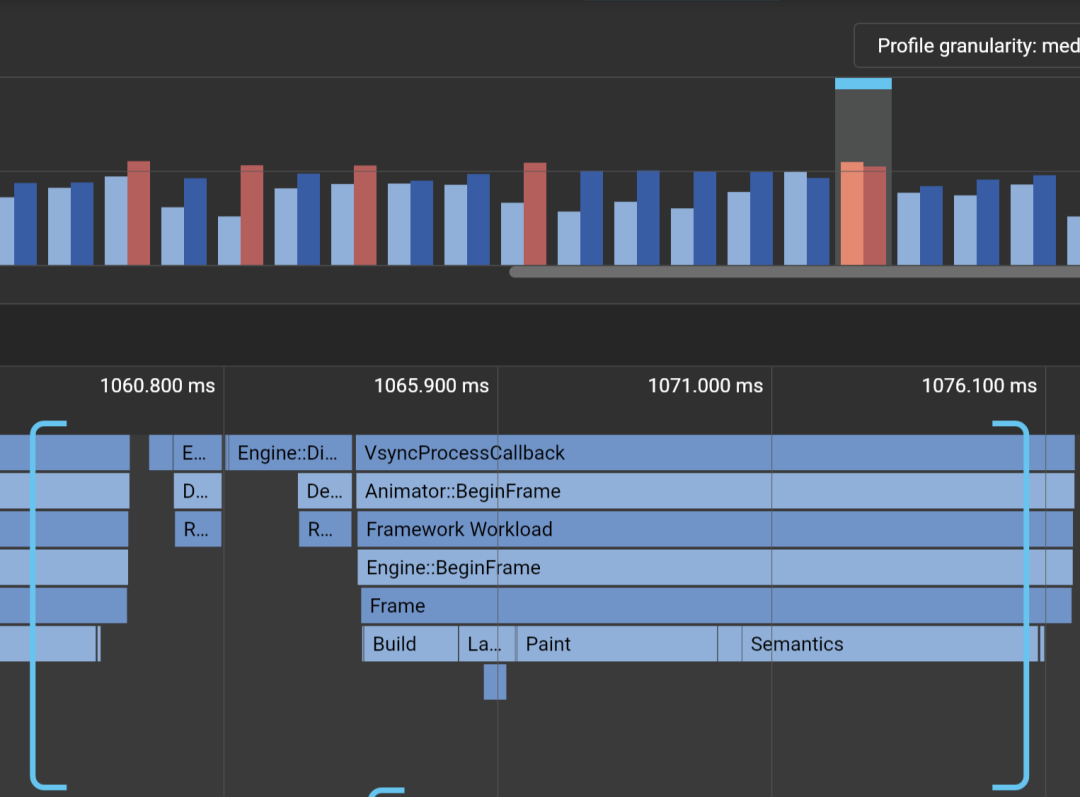Click the Animator::BeginFrame event bar
The height and width of the screenshot is (797, 1080).
coord(714,491)
